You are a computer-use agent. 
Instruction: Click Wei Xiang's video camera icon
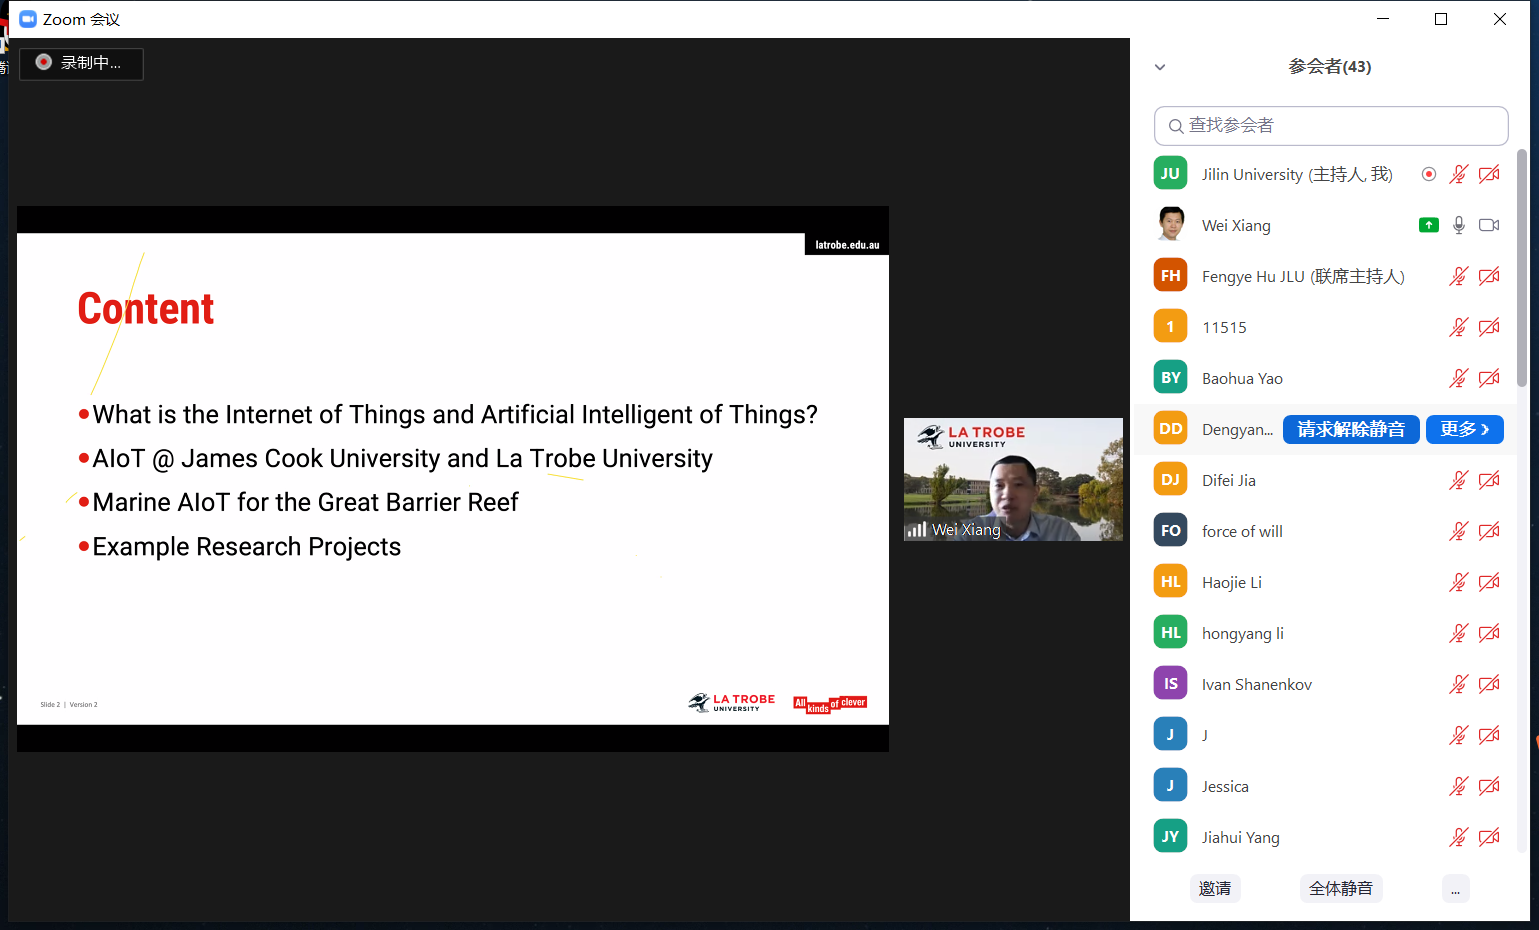pyautogui.click(x=1489, y=225)
